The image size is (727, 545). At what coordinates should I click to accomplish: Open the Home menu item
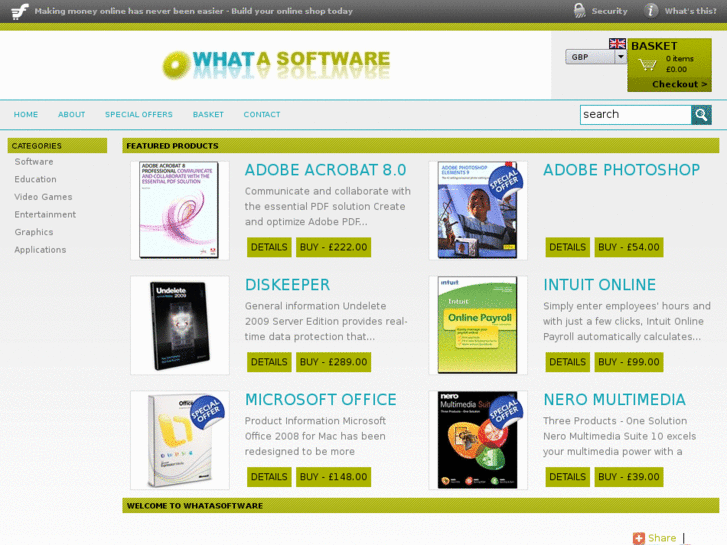(x=26, y=115)
